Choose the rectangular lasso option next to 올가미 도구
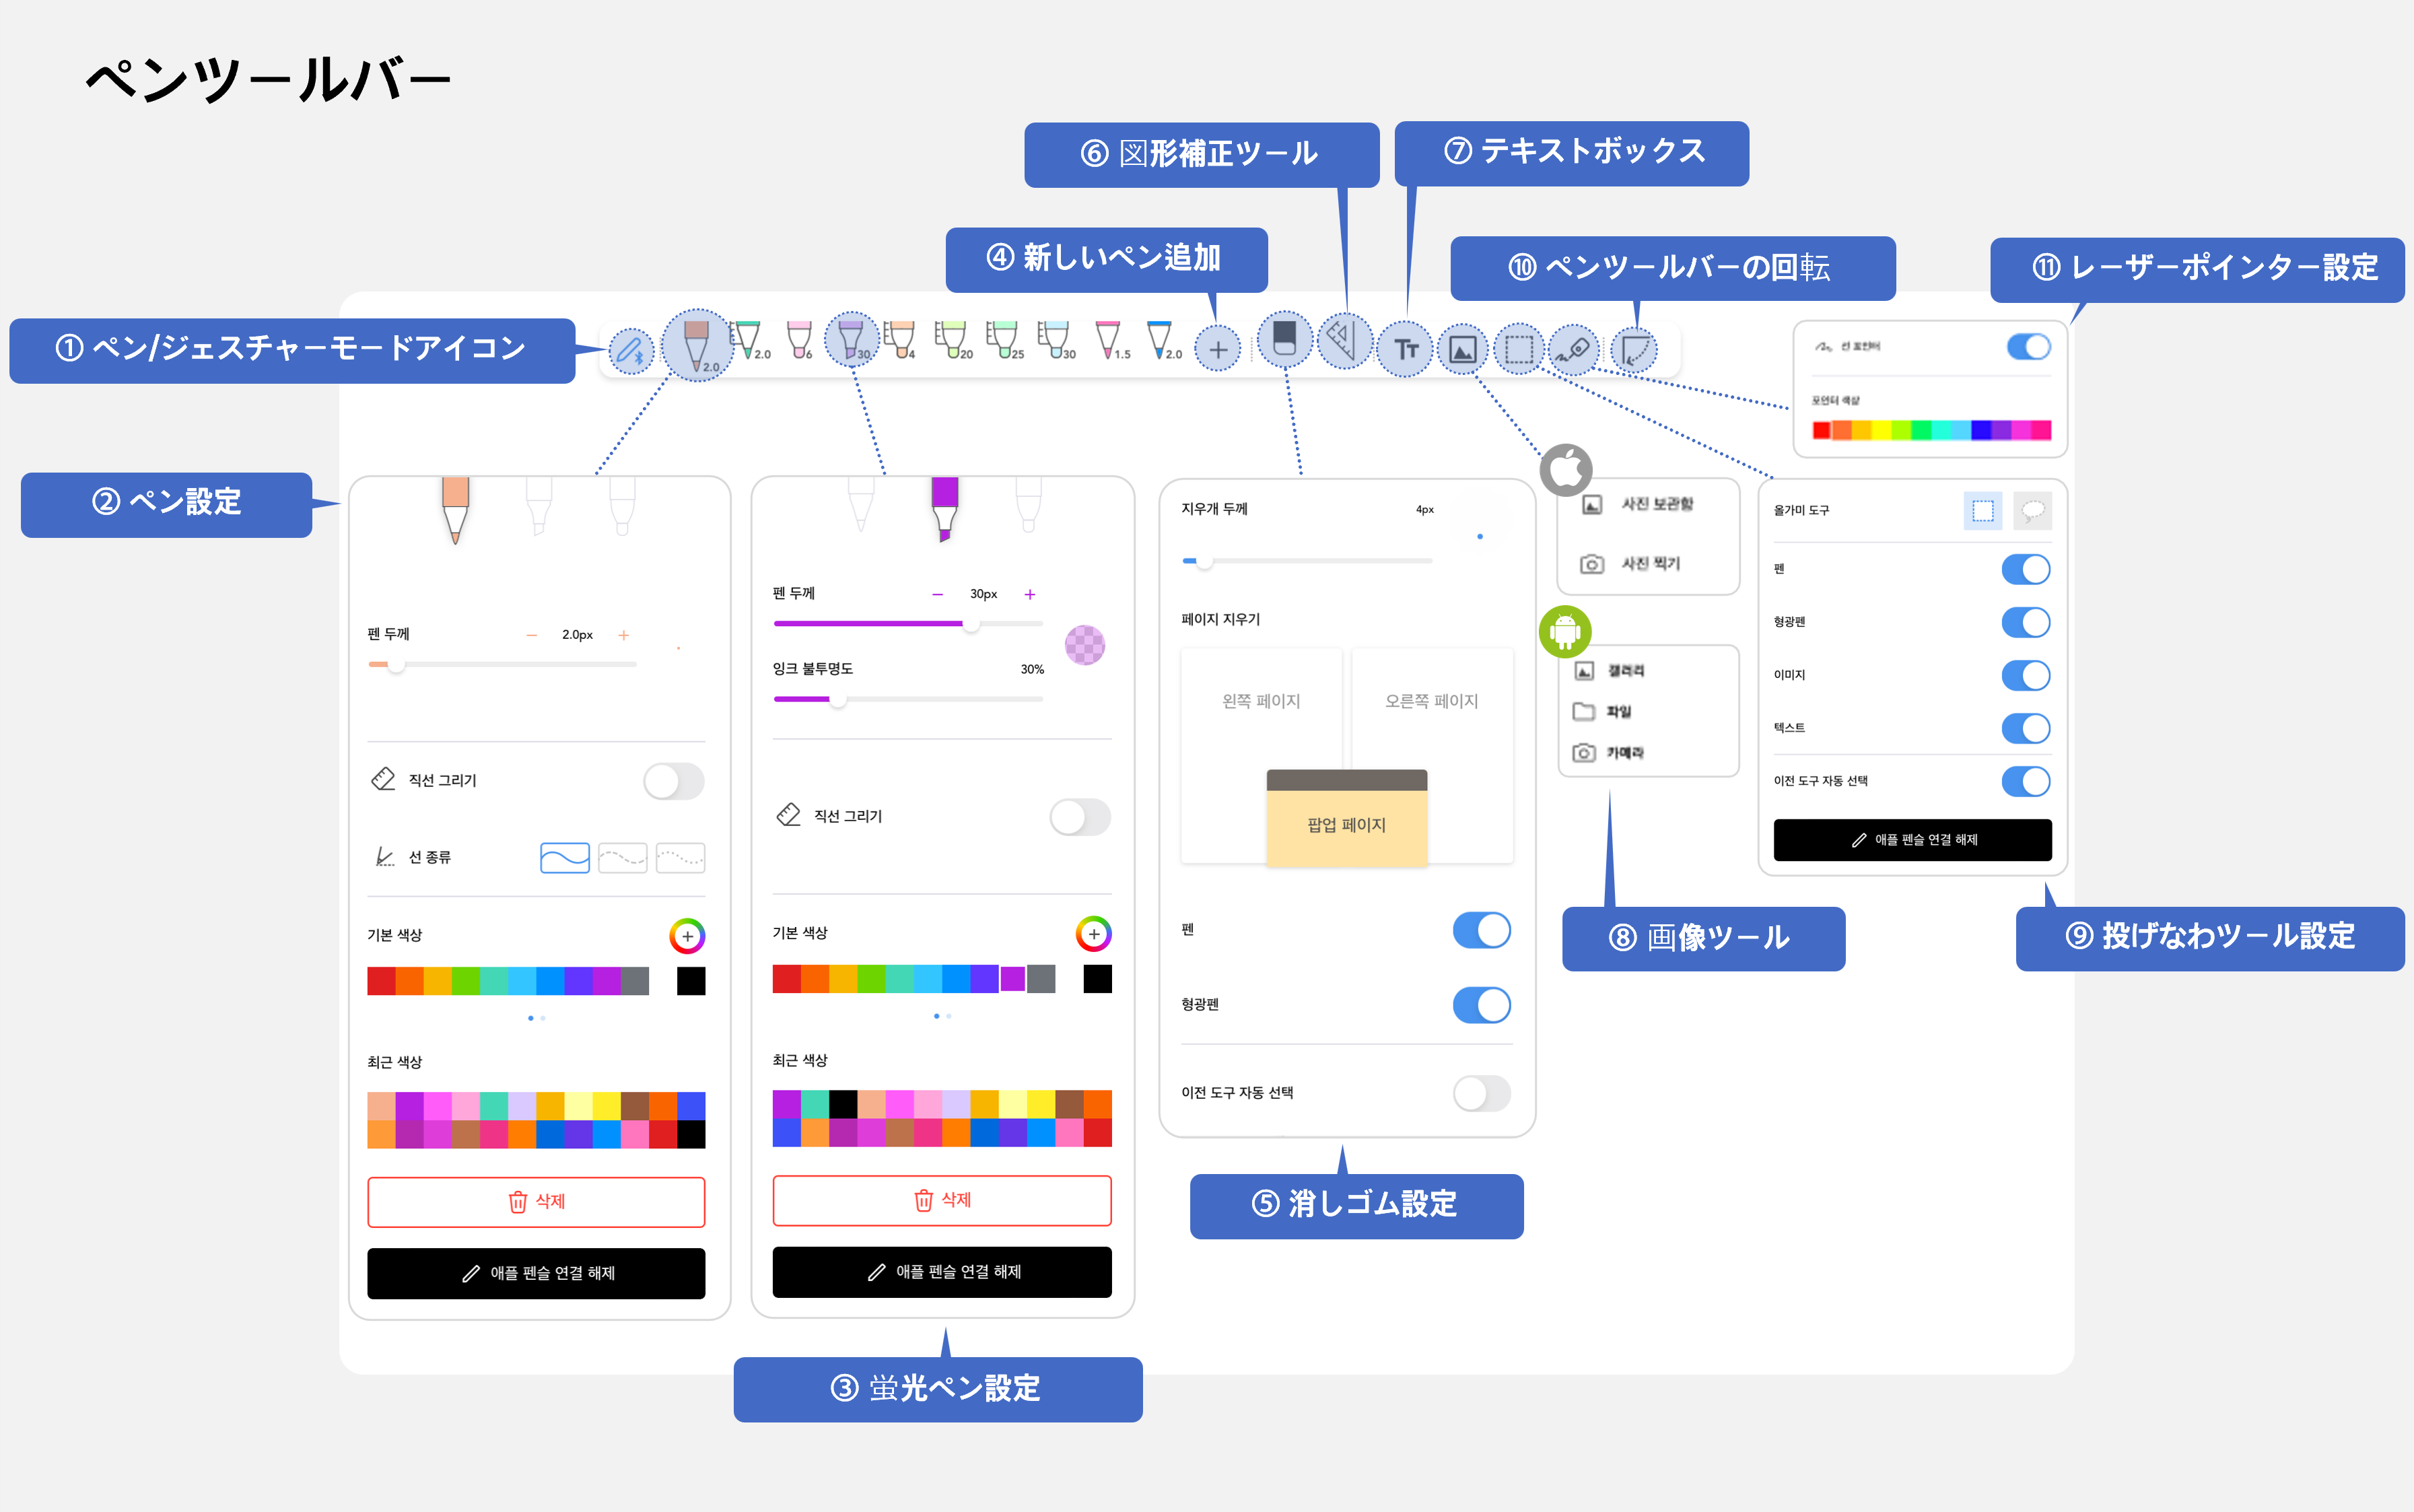This screenshot has height=1512, width=2414. pos(1982,511)
